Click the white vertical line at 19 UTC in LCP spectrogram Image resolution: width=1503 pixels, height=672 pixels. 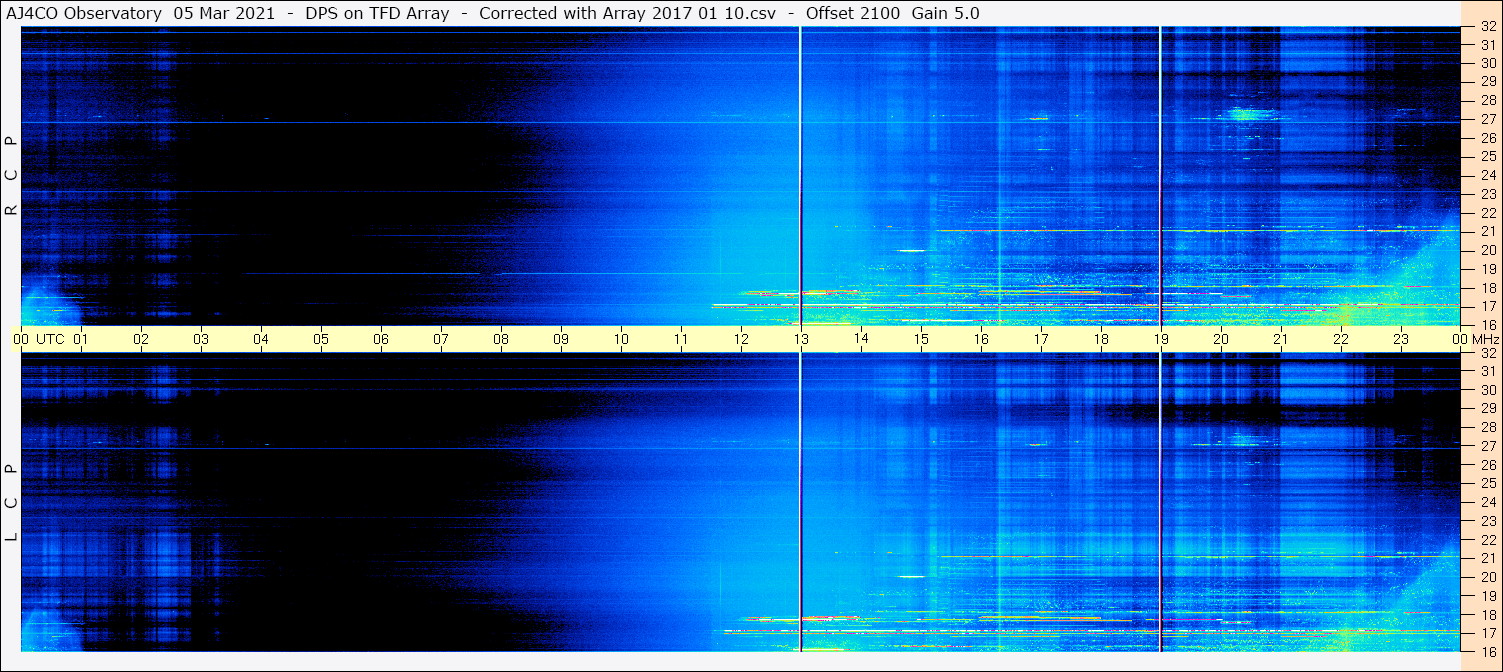[x=1160, y=502]
